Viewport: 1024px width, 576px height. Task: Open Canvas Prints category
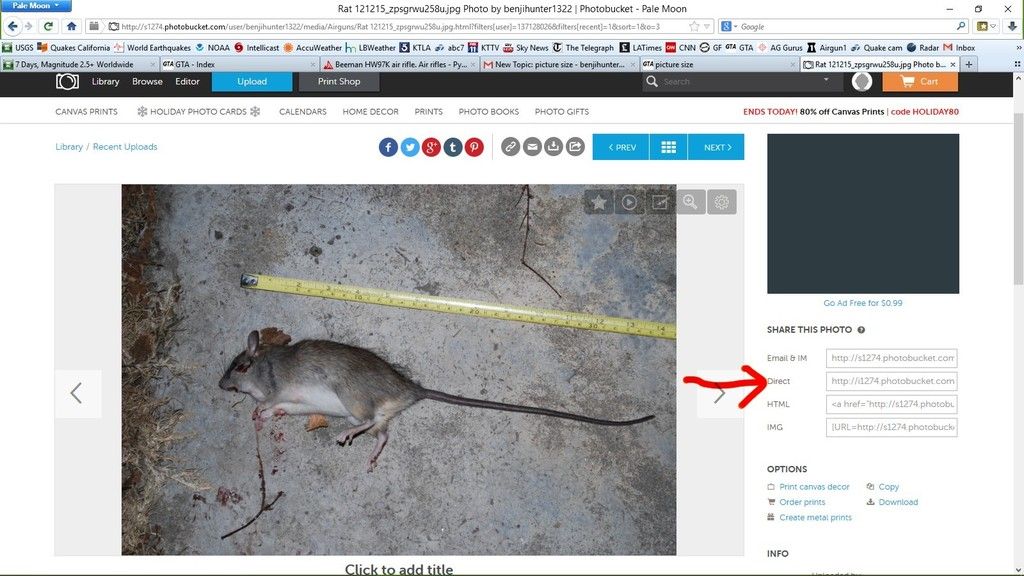click(x=86, y=112)
